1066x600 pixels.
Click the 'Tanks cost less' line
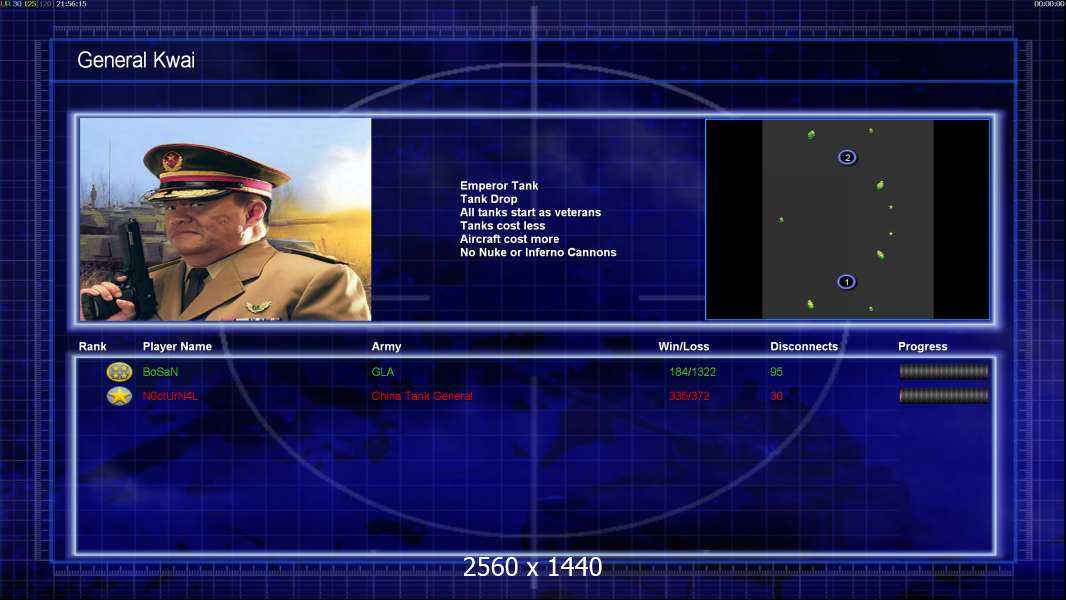point(502,226)
